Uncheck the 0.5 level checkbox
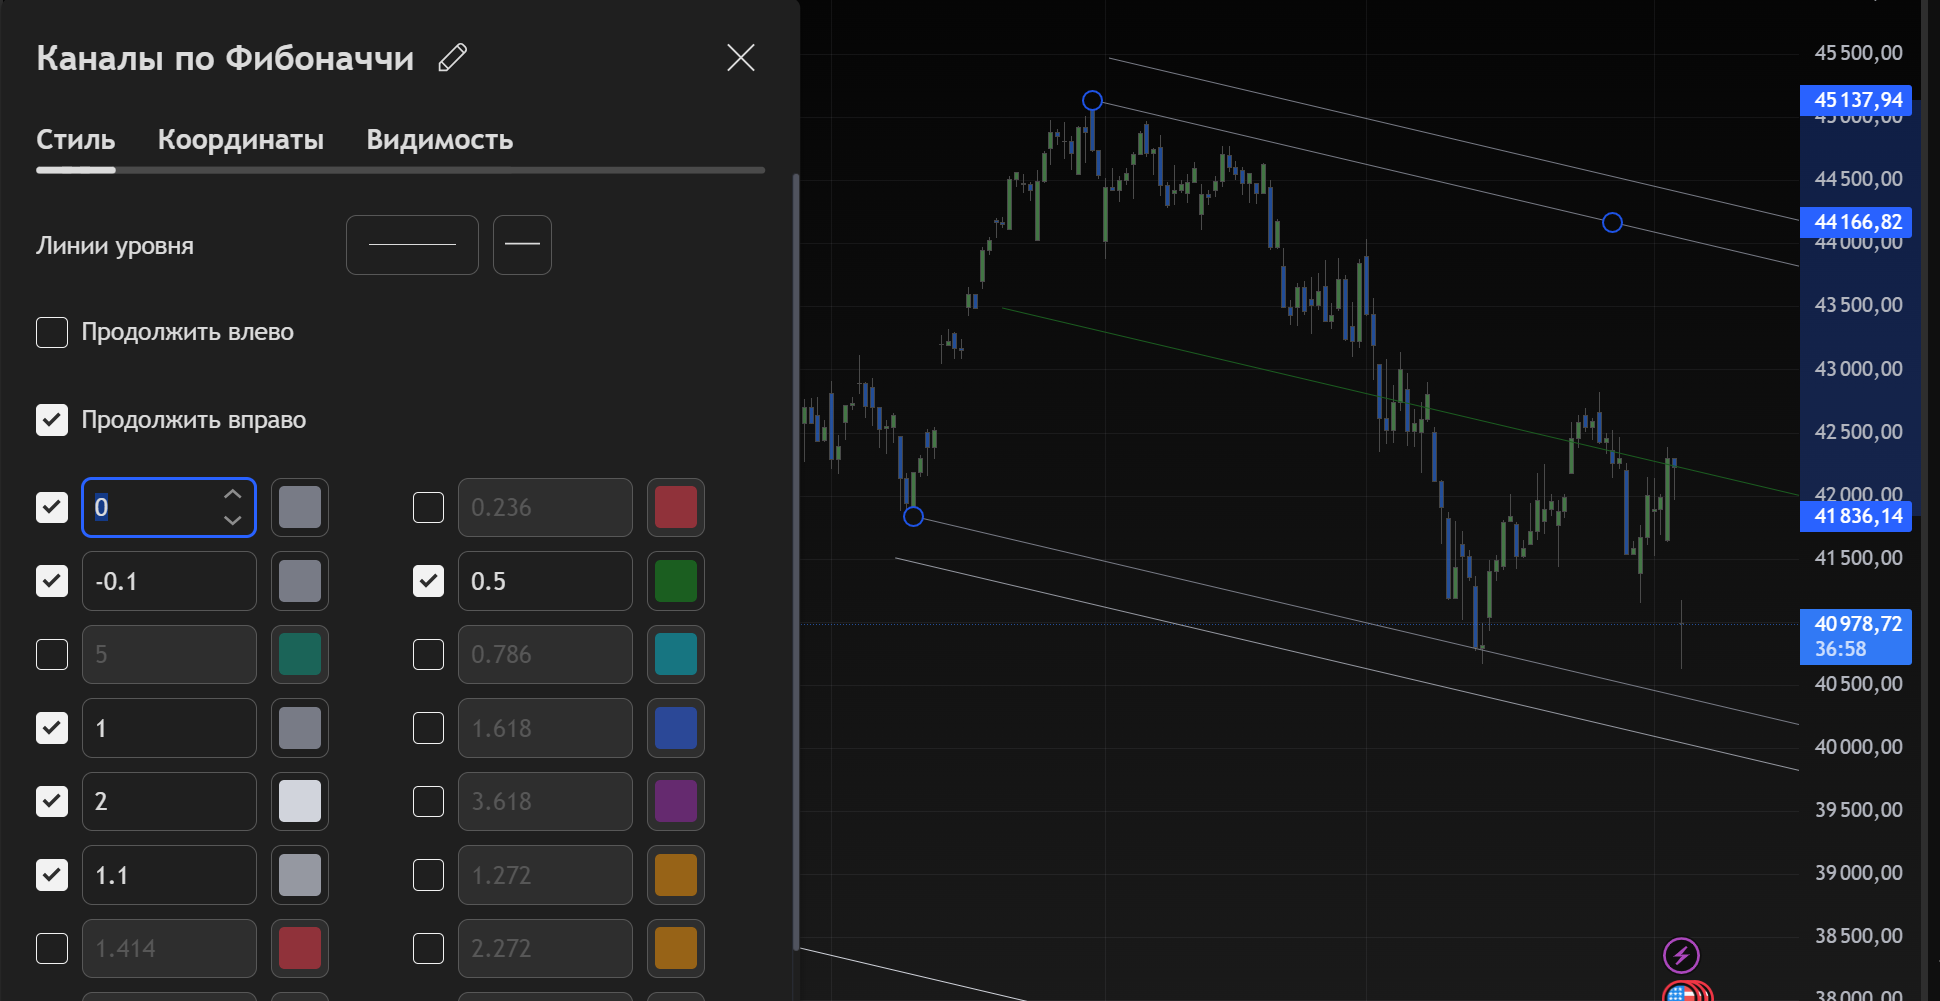Image resolution: width=1940 pixels, height=1001 pixels. pyautogui.click(x=428, y=581)
